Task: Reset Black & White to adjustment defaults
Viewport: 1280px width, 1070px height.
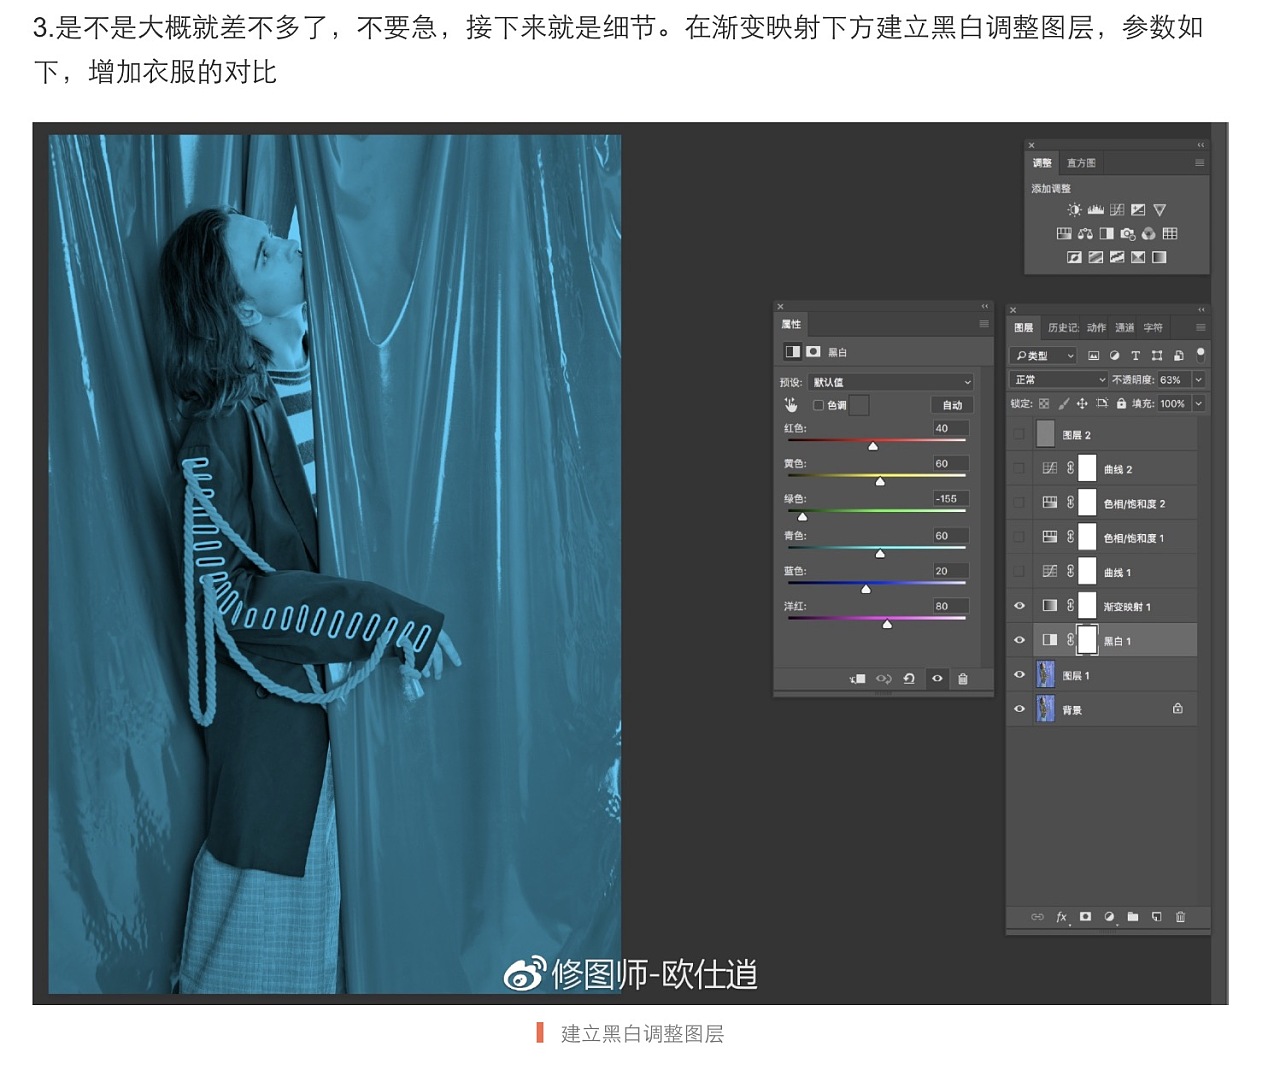Action: [909, 679]
